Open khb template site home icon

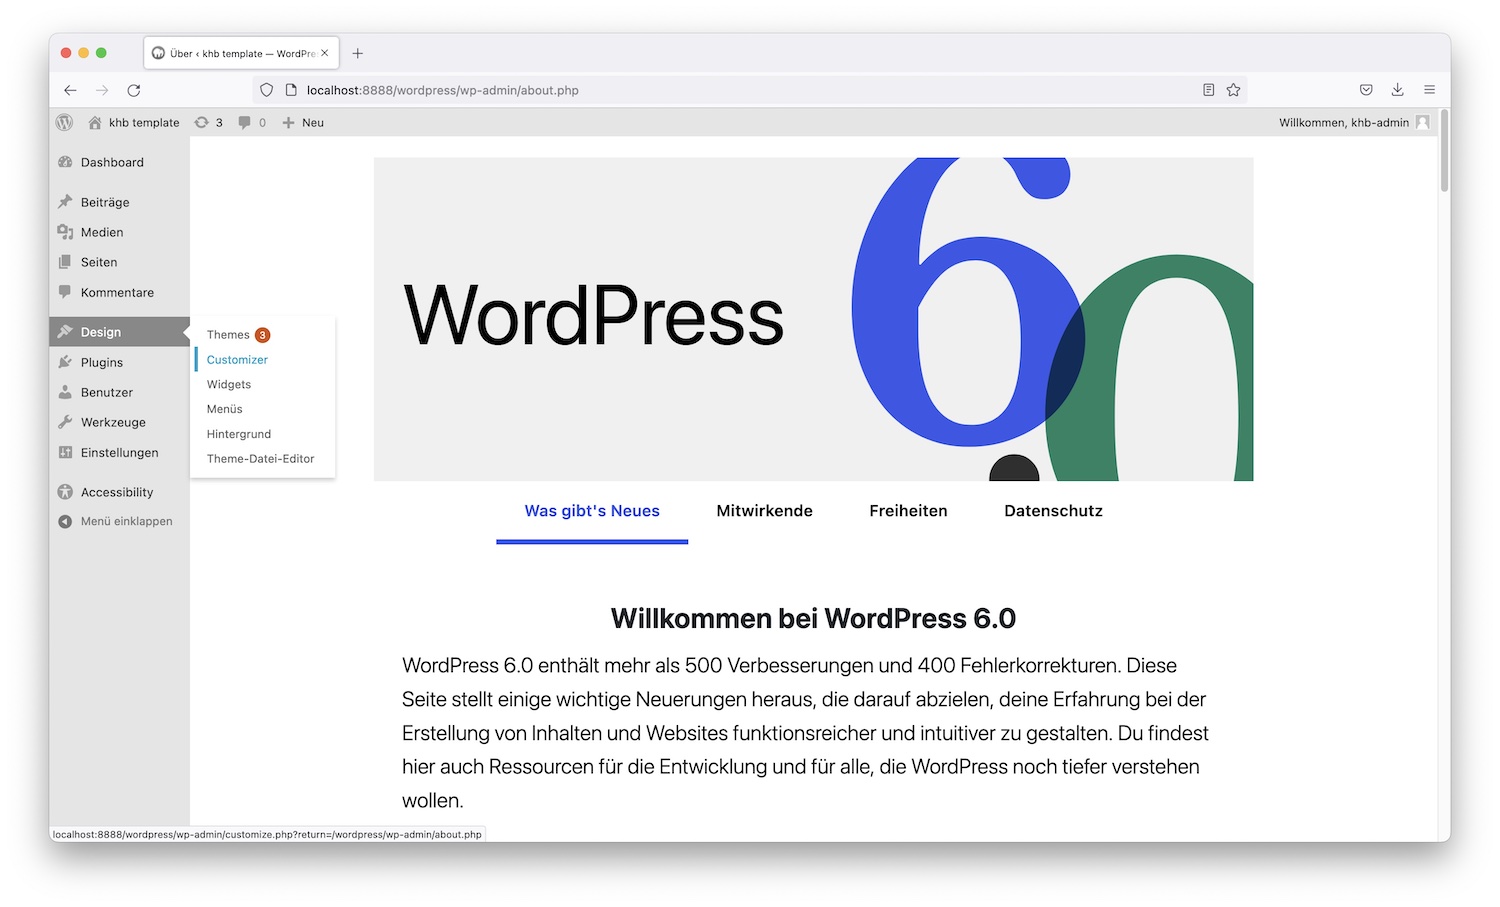point(95,122)
